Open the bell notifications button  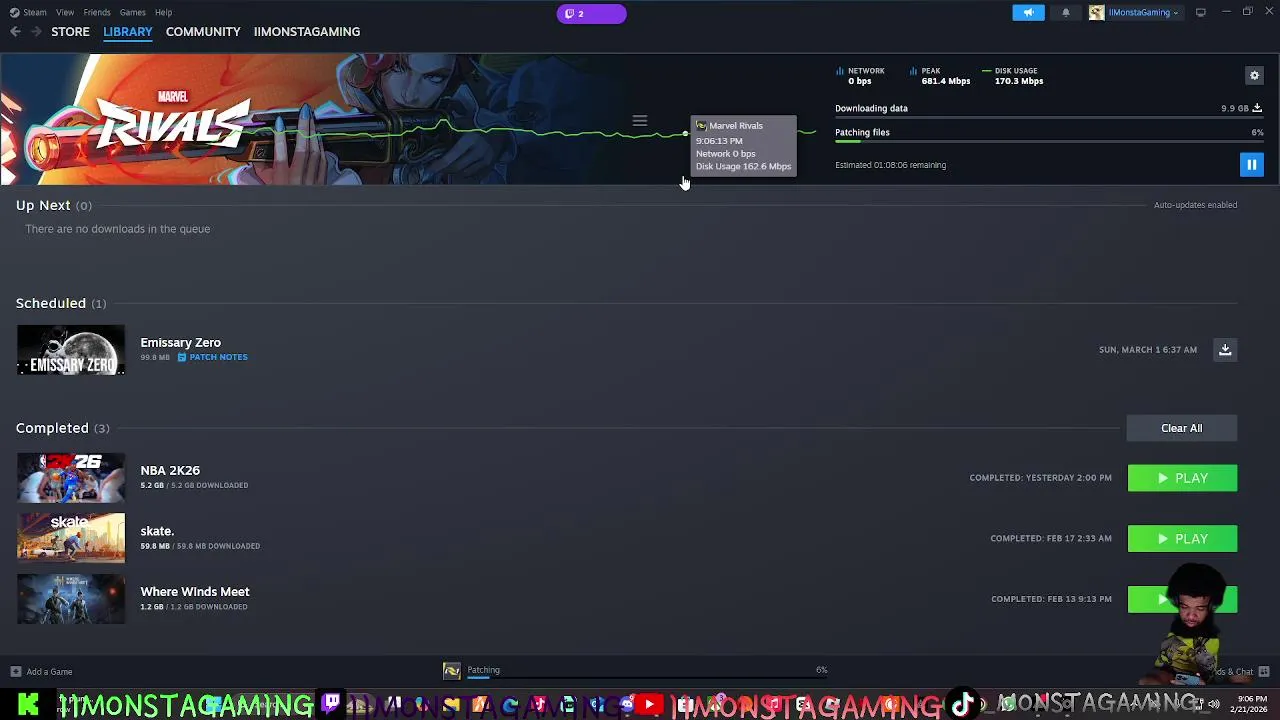pos(1065,12)
